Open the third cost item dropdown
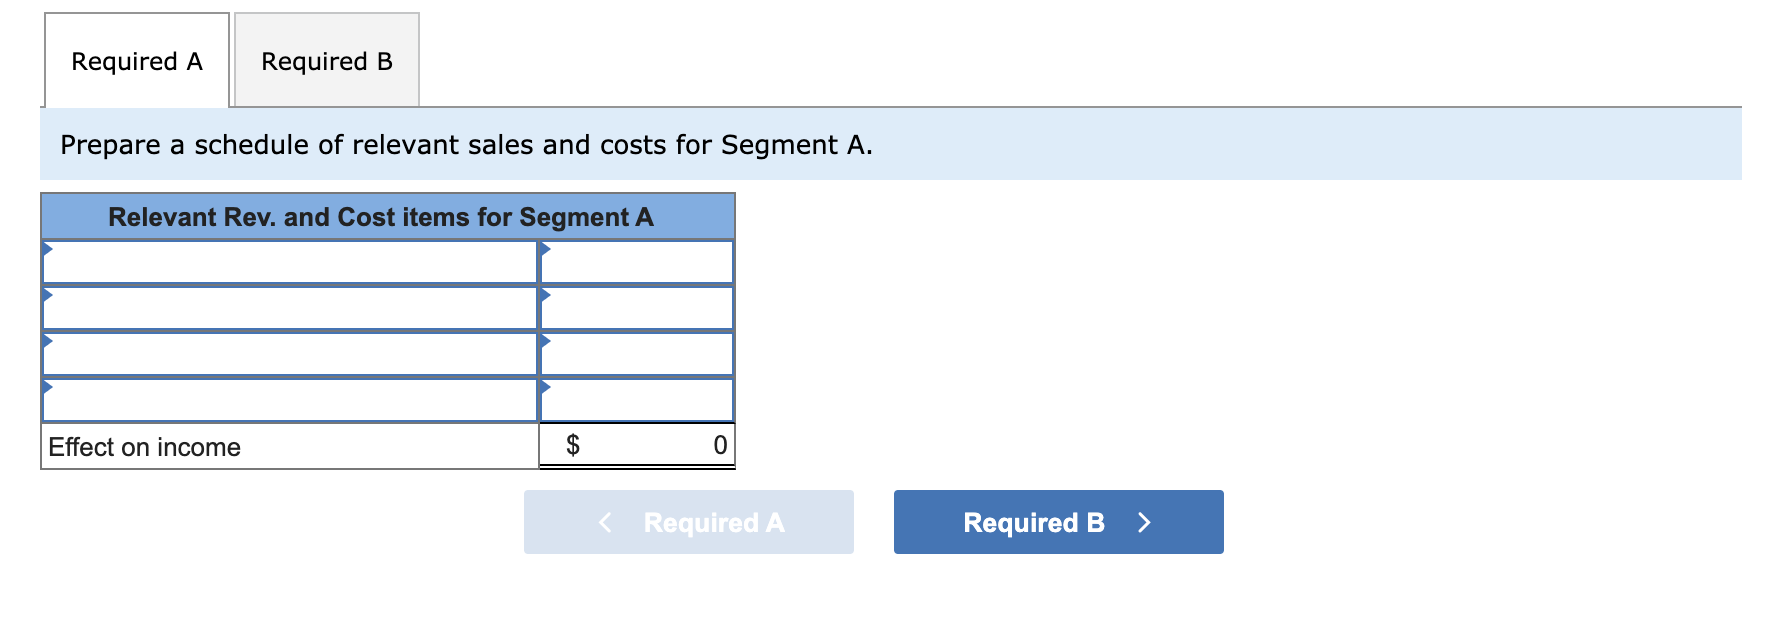The height and width of the screenshot is (624, 1772). (290, 354)
